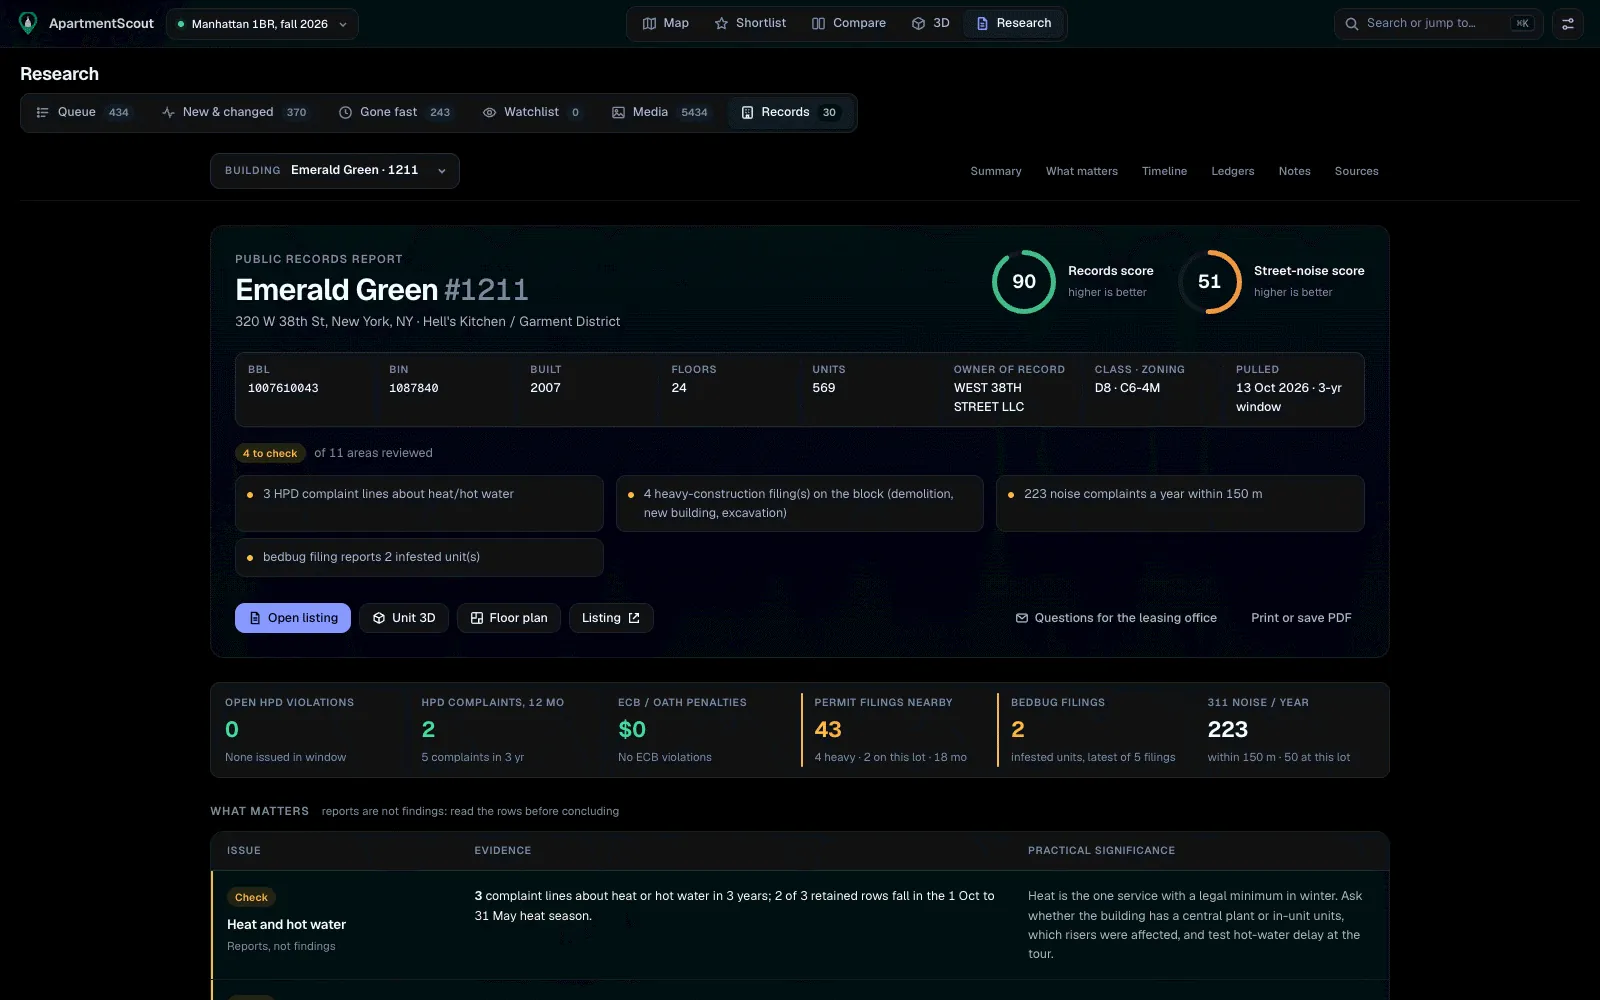This screenshot has height=1000, width=1600.
Task: Click the Open listing button
Action: point(293,618)
